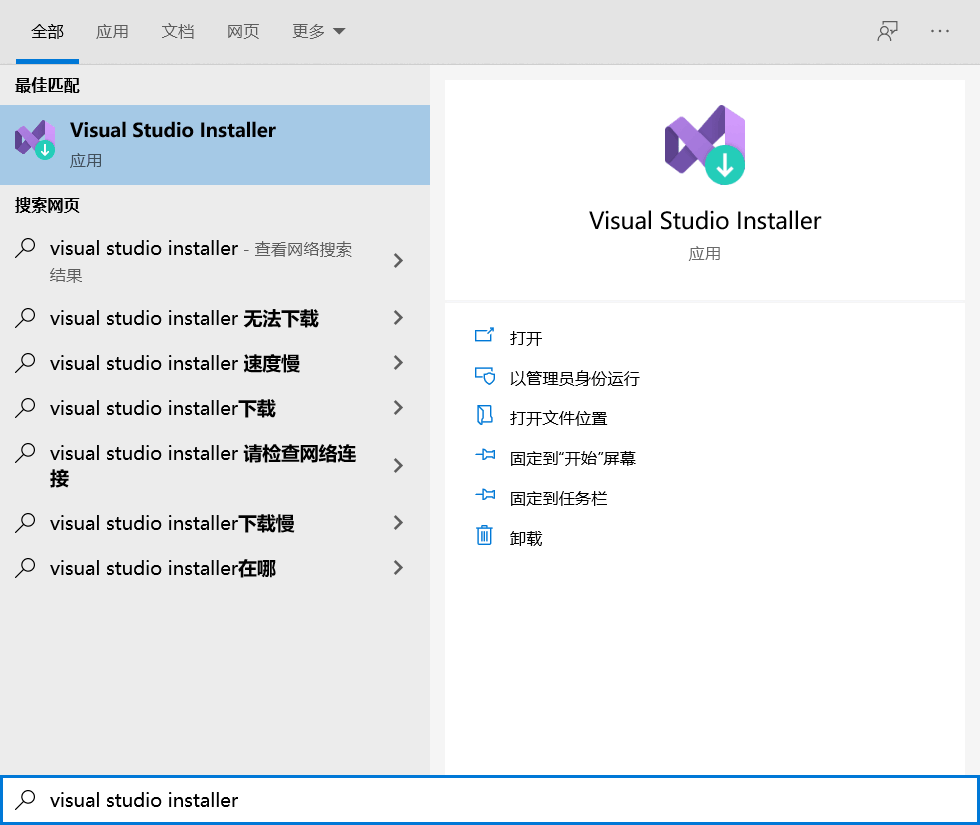Expand arrow for 无法下载 suggestion
This screenshot has height=825, width=980.
[398, 318]
